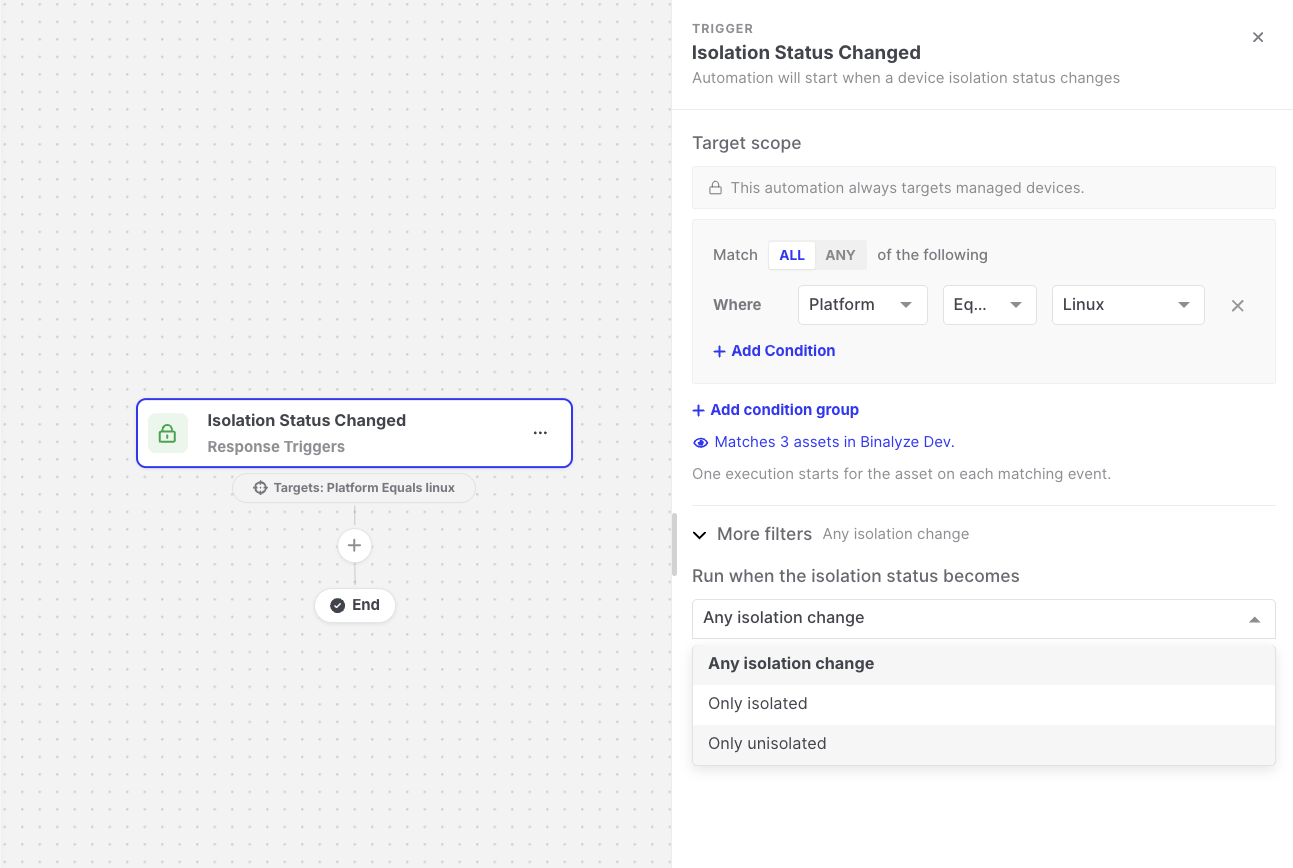Click Response Triggers subtitle on the node
Screen dimensions: 1293x868
[x=276, y=447]
